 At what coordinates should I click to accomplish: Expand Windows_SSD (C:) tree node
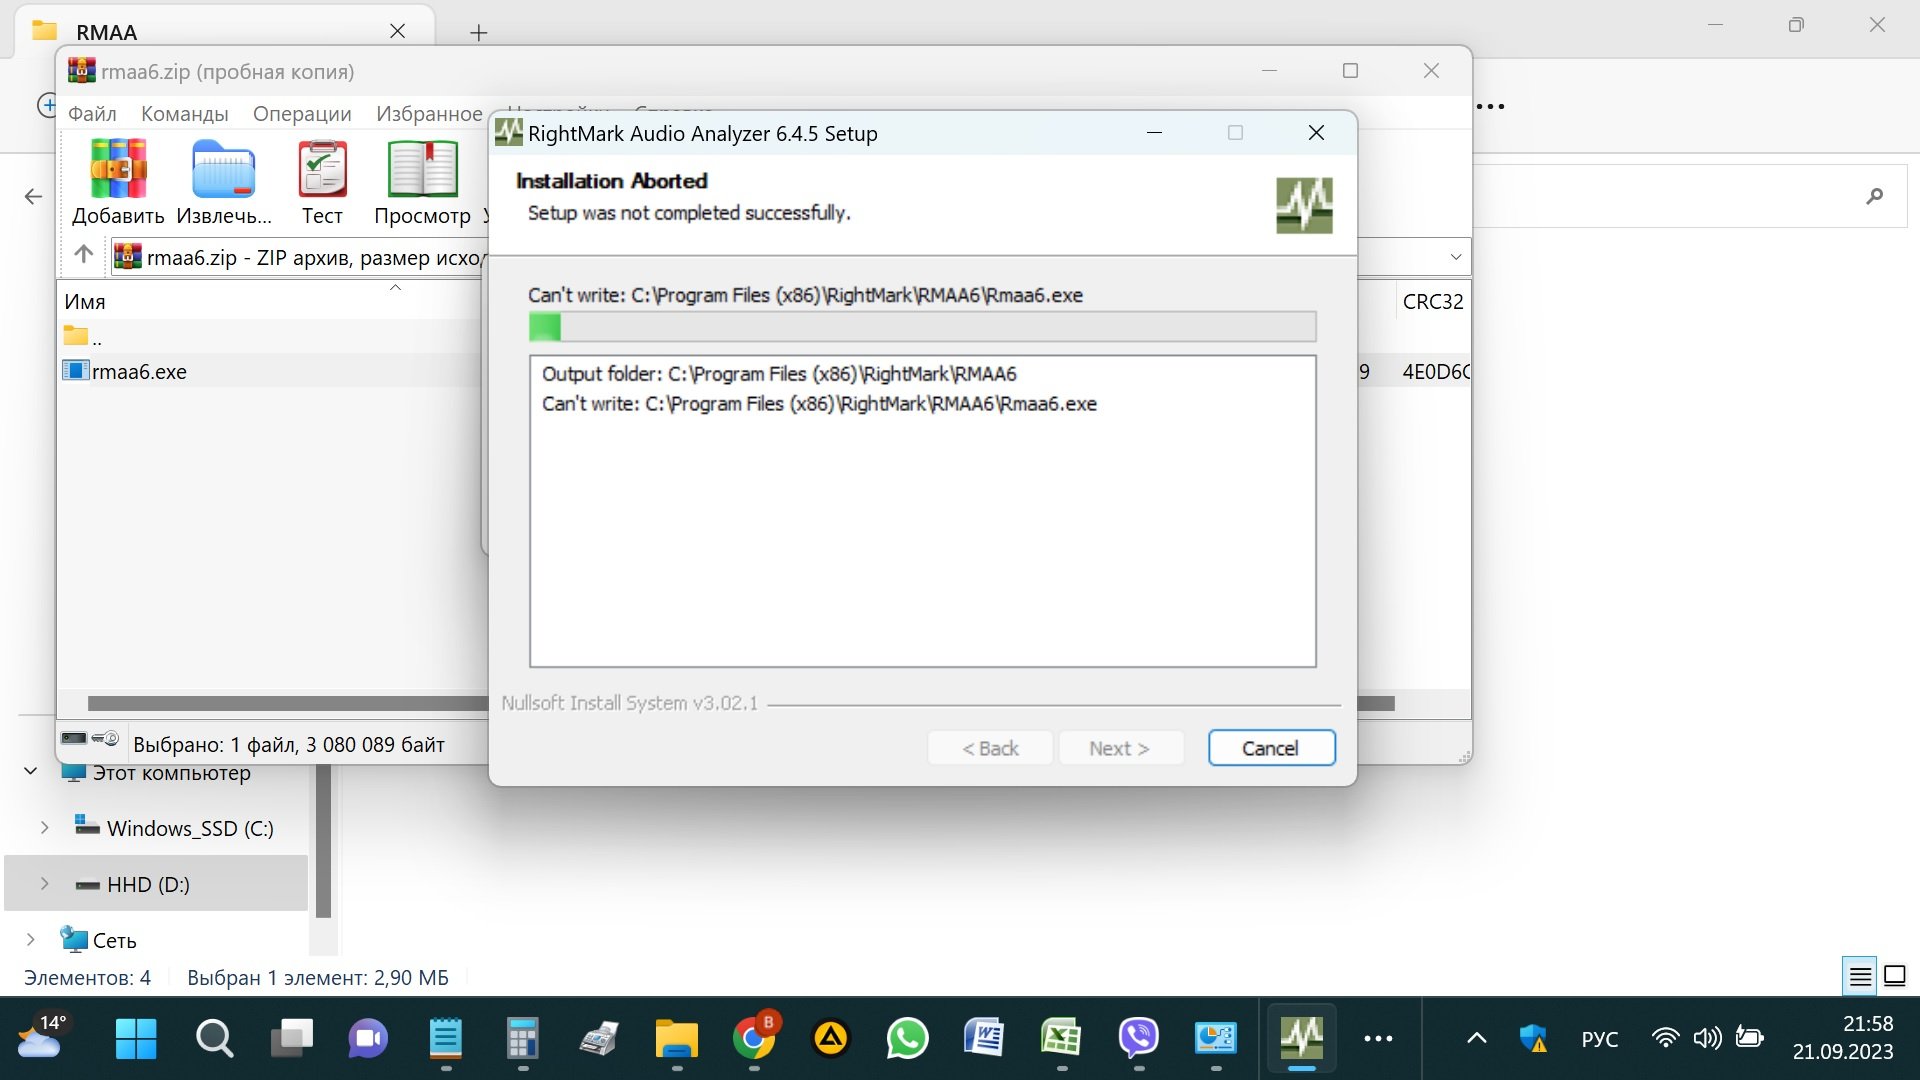click(x=45, y=828)
